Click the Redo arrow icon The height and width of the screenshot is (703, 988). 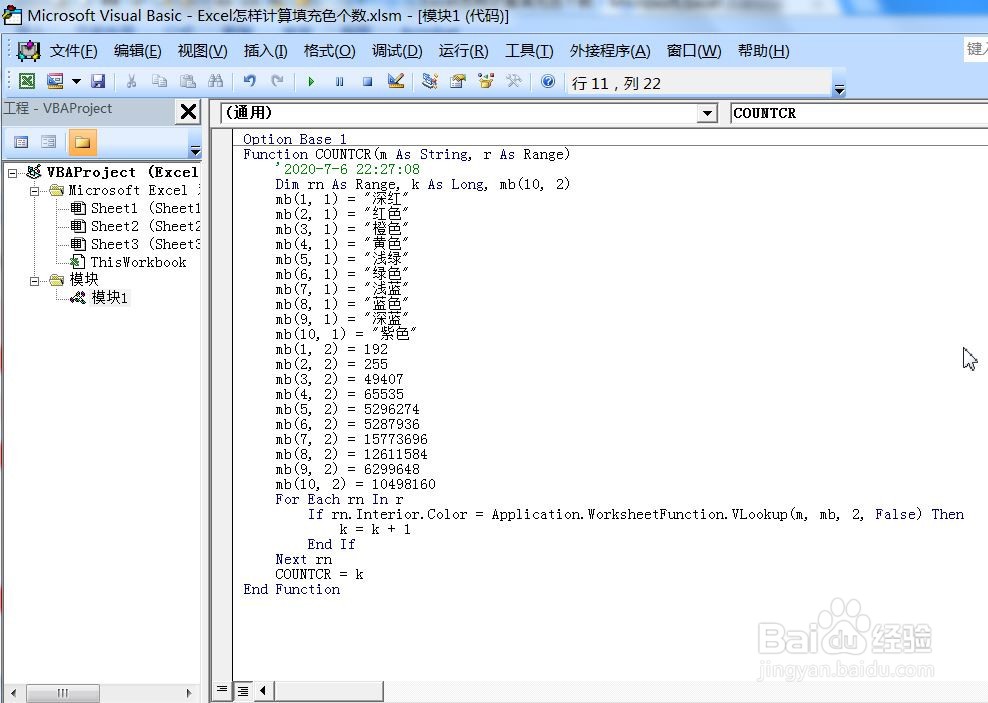pyautogui.click(x=277, y=81)
